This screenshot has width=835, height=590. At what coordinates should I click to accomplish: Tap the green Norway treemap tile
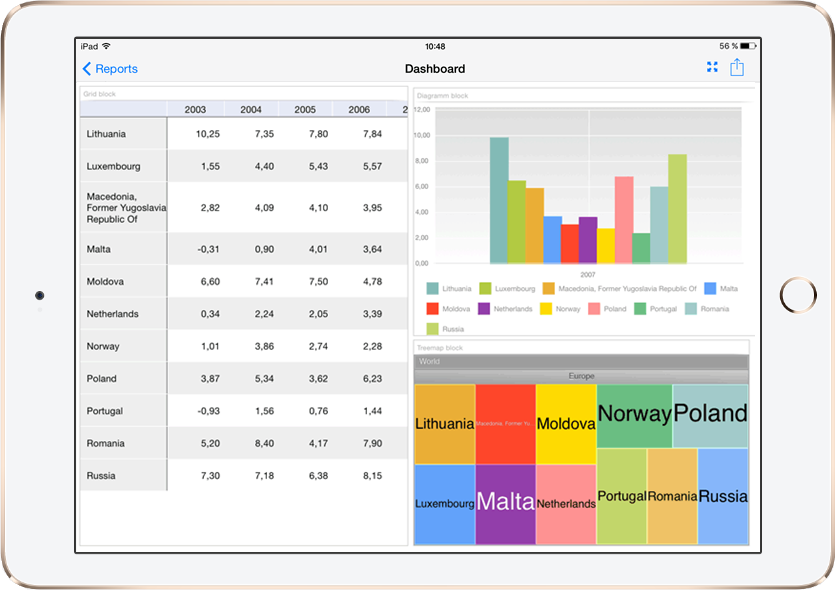click(634, 416)
